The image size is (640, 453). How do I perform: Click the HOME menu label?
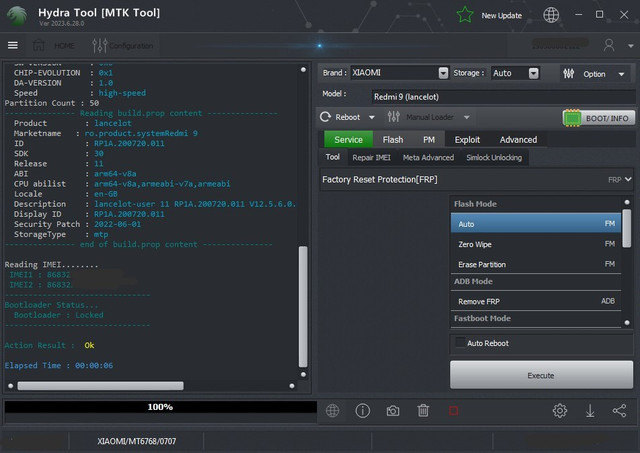tap(64, 45)
